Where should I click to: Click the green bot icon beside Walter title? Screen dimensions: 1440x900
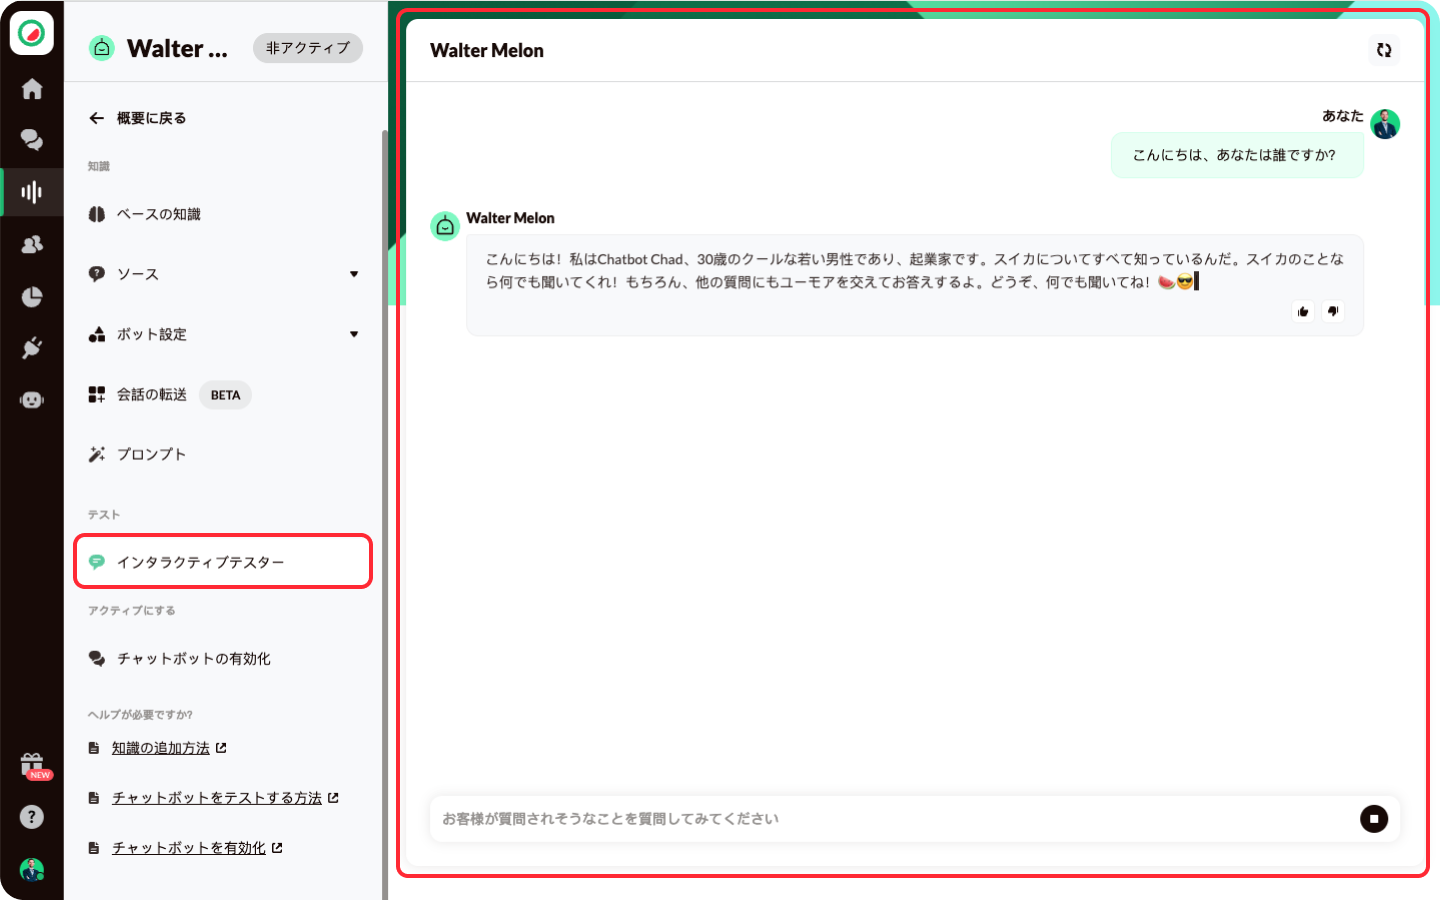coord(102,48)
